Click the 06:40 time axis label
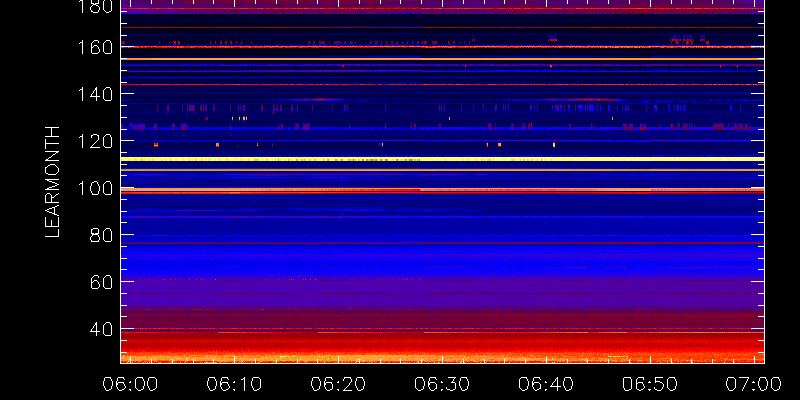 (546, 384)
